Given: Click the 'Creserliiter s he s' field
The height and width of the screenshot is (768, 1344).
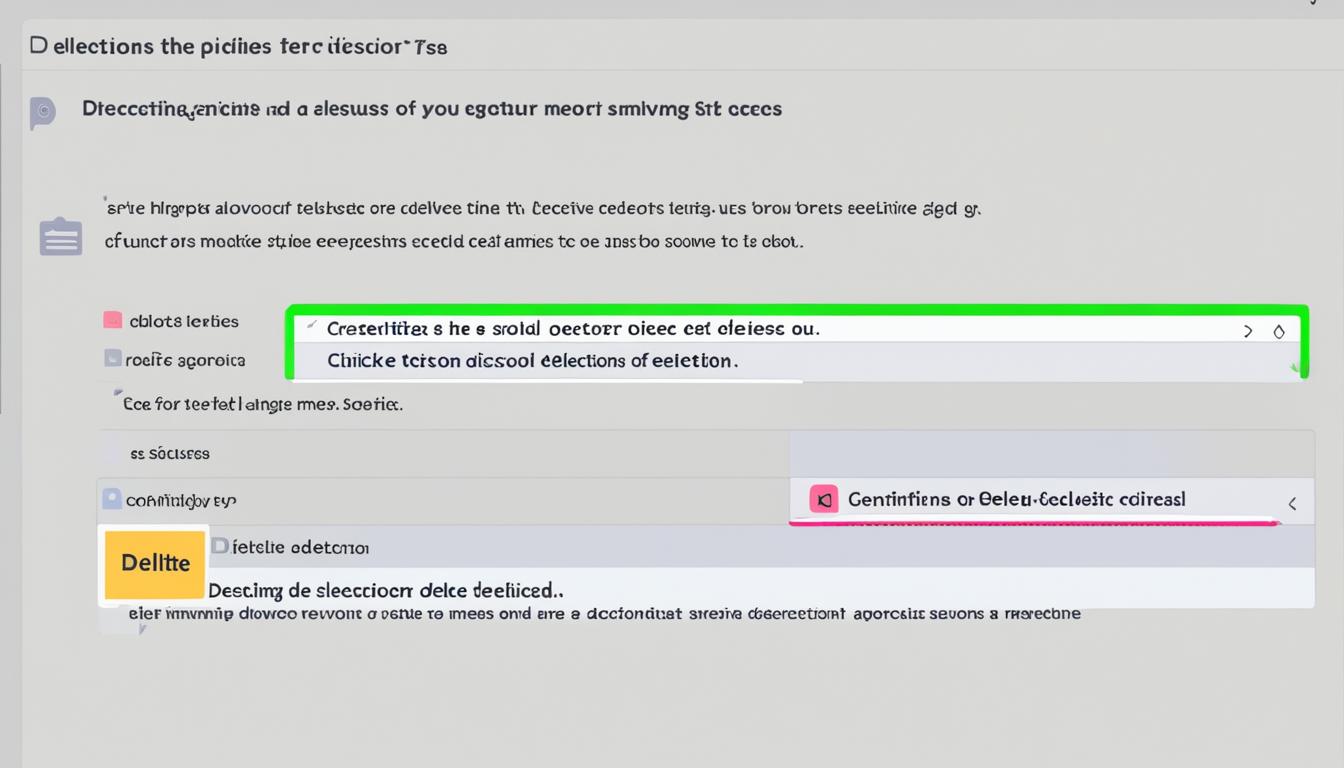Looking at the screenshot, I should point(572,328).
